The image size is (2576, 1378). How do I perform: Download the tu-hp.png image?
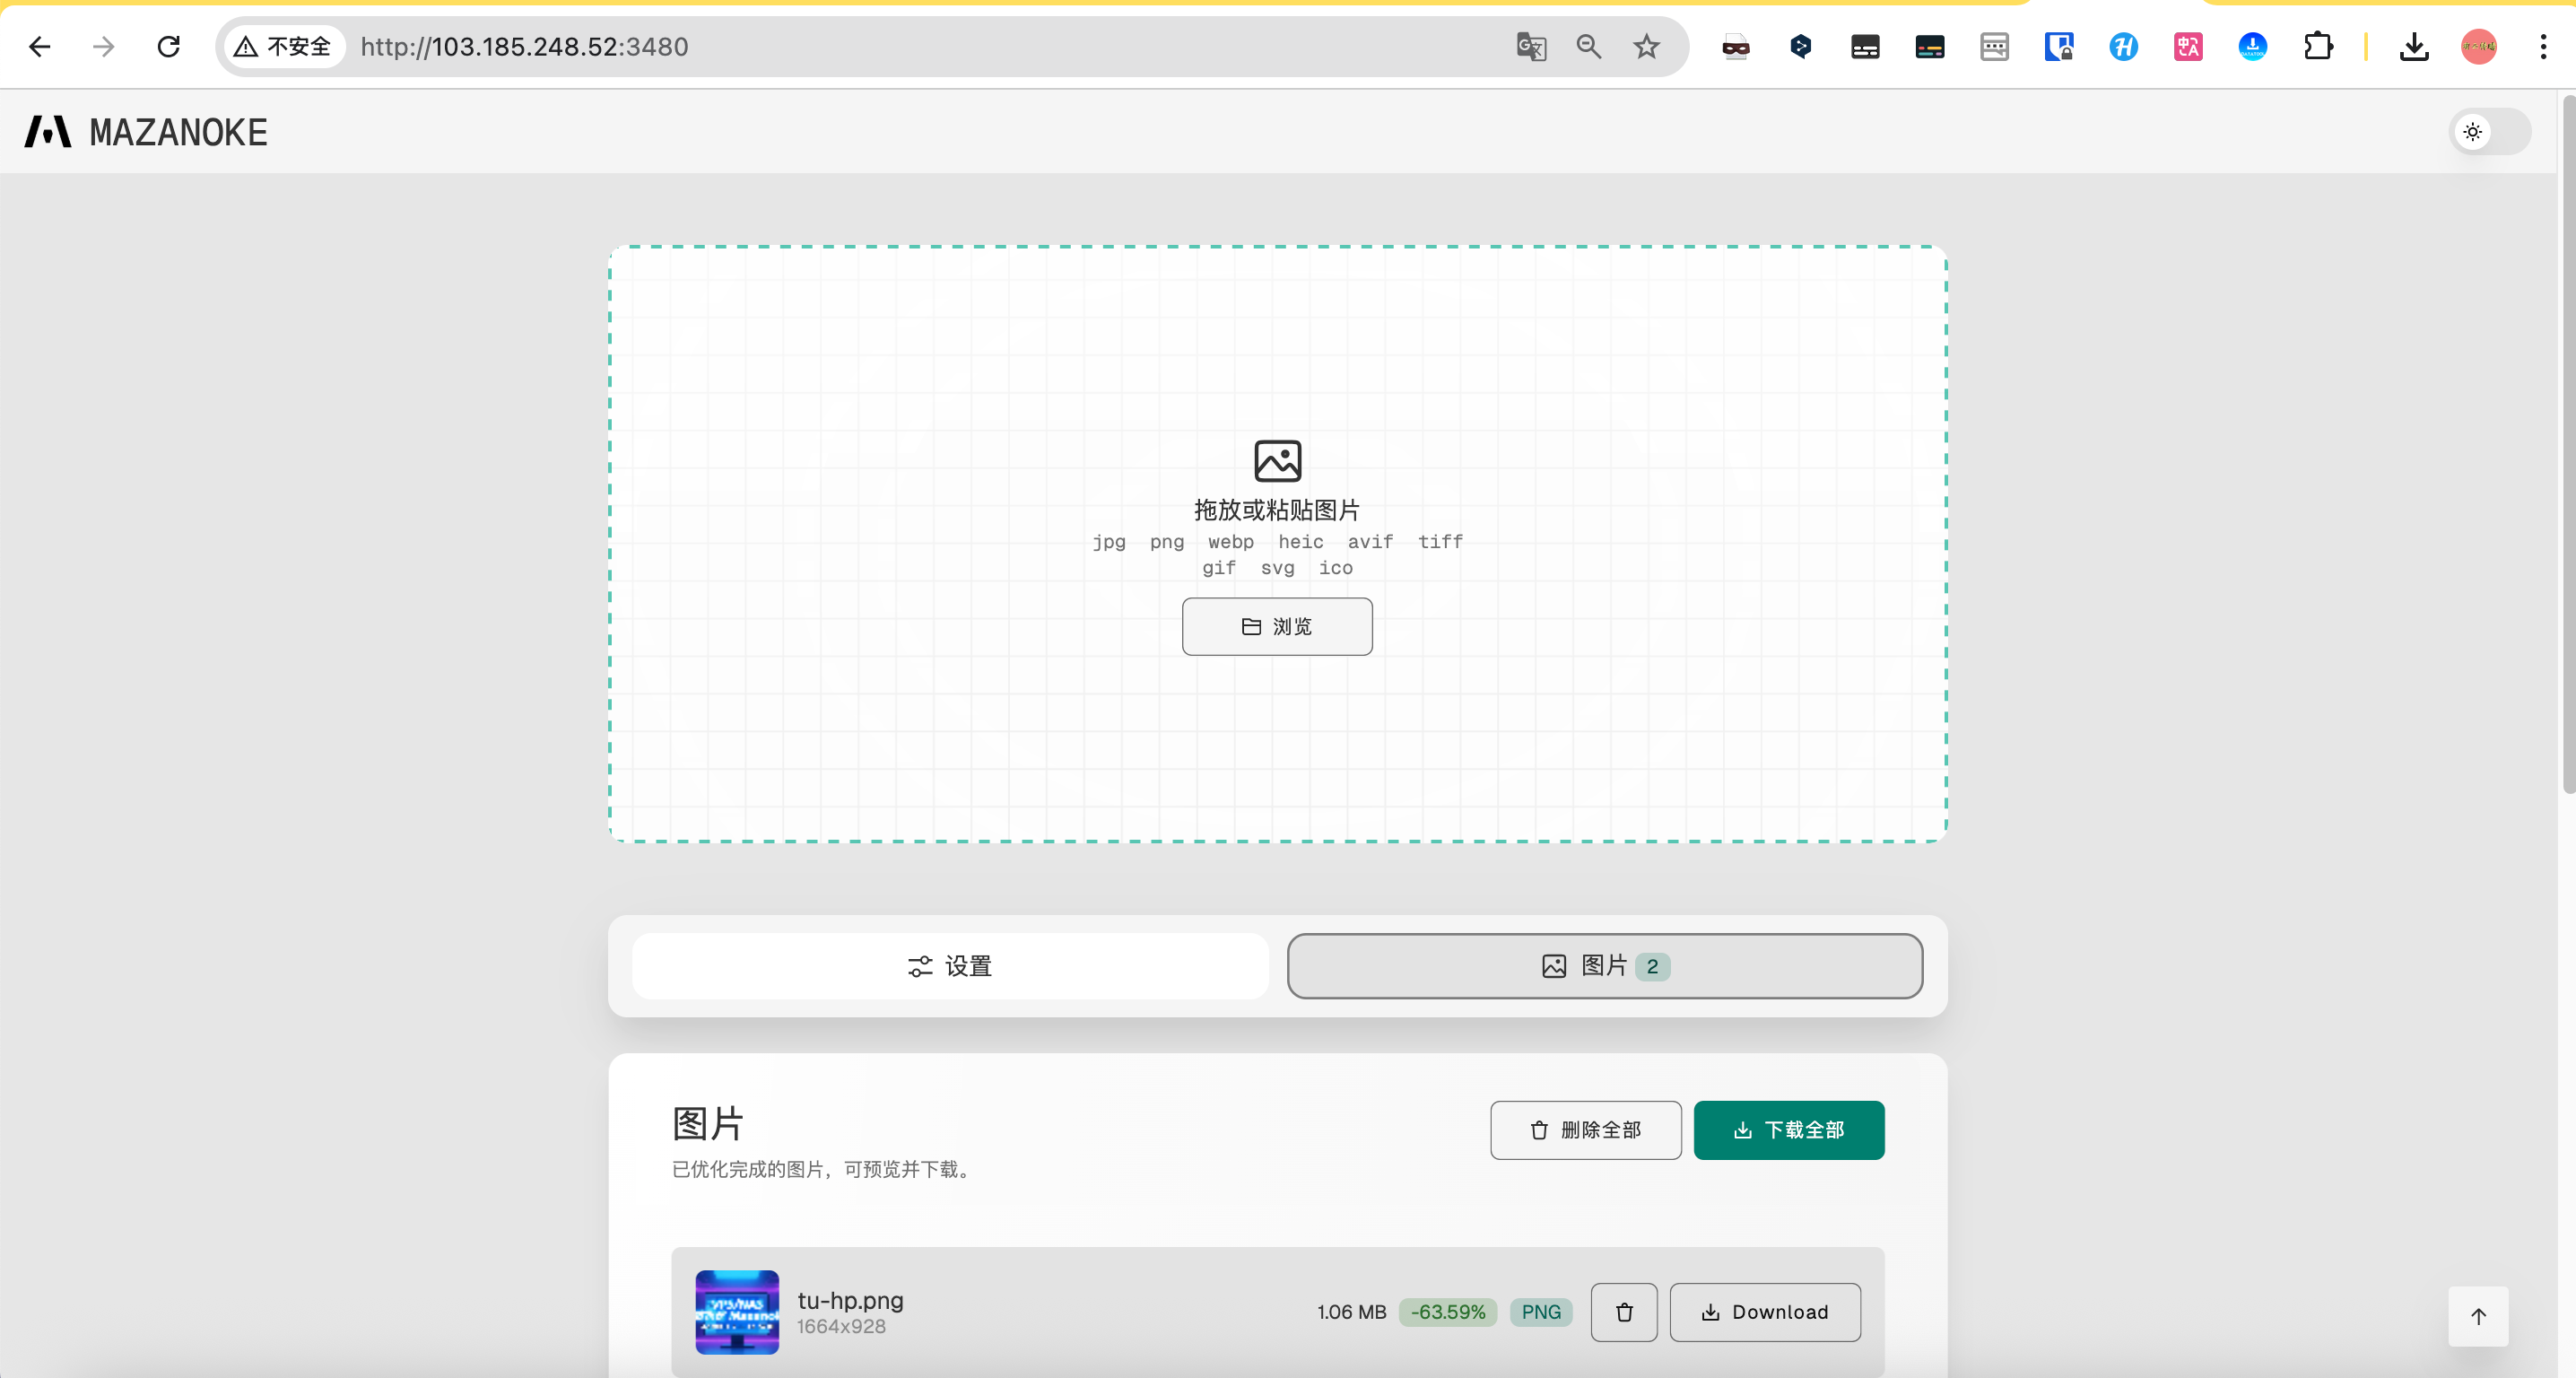[1764, 1312]
